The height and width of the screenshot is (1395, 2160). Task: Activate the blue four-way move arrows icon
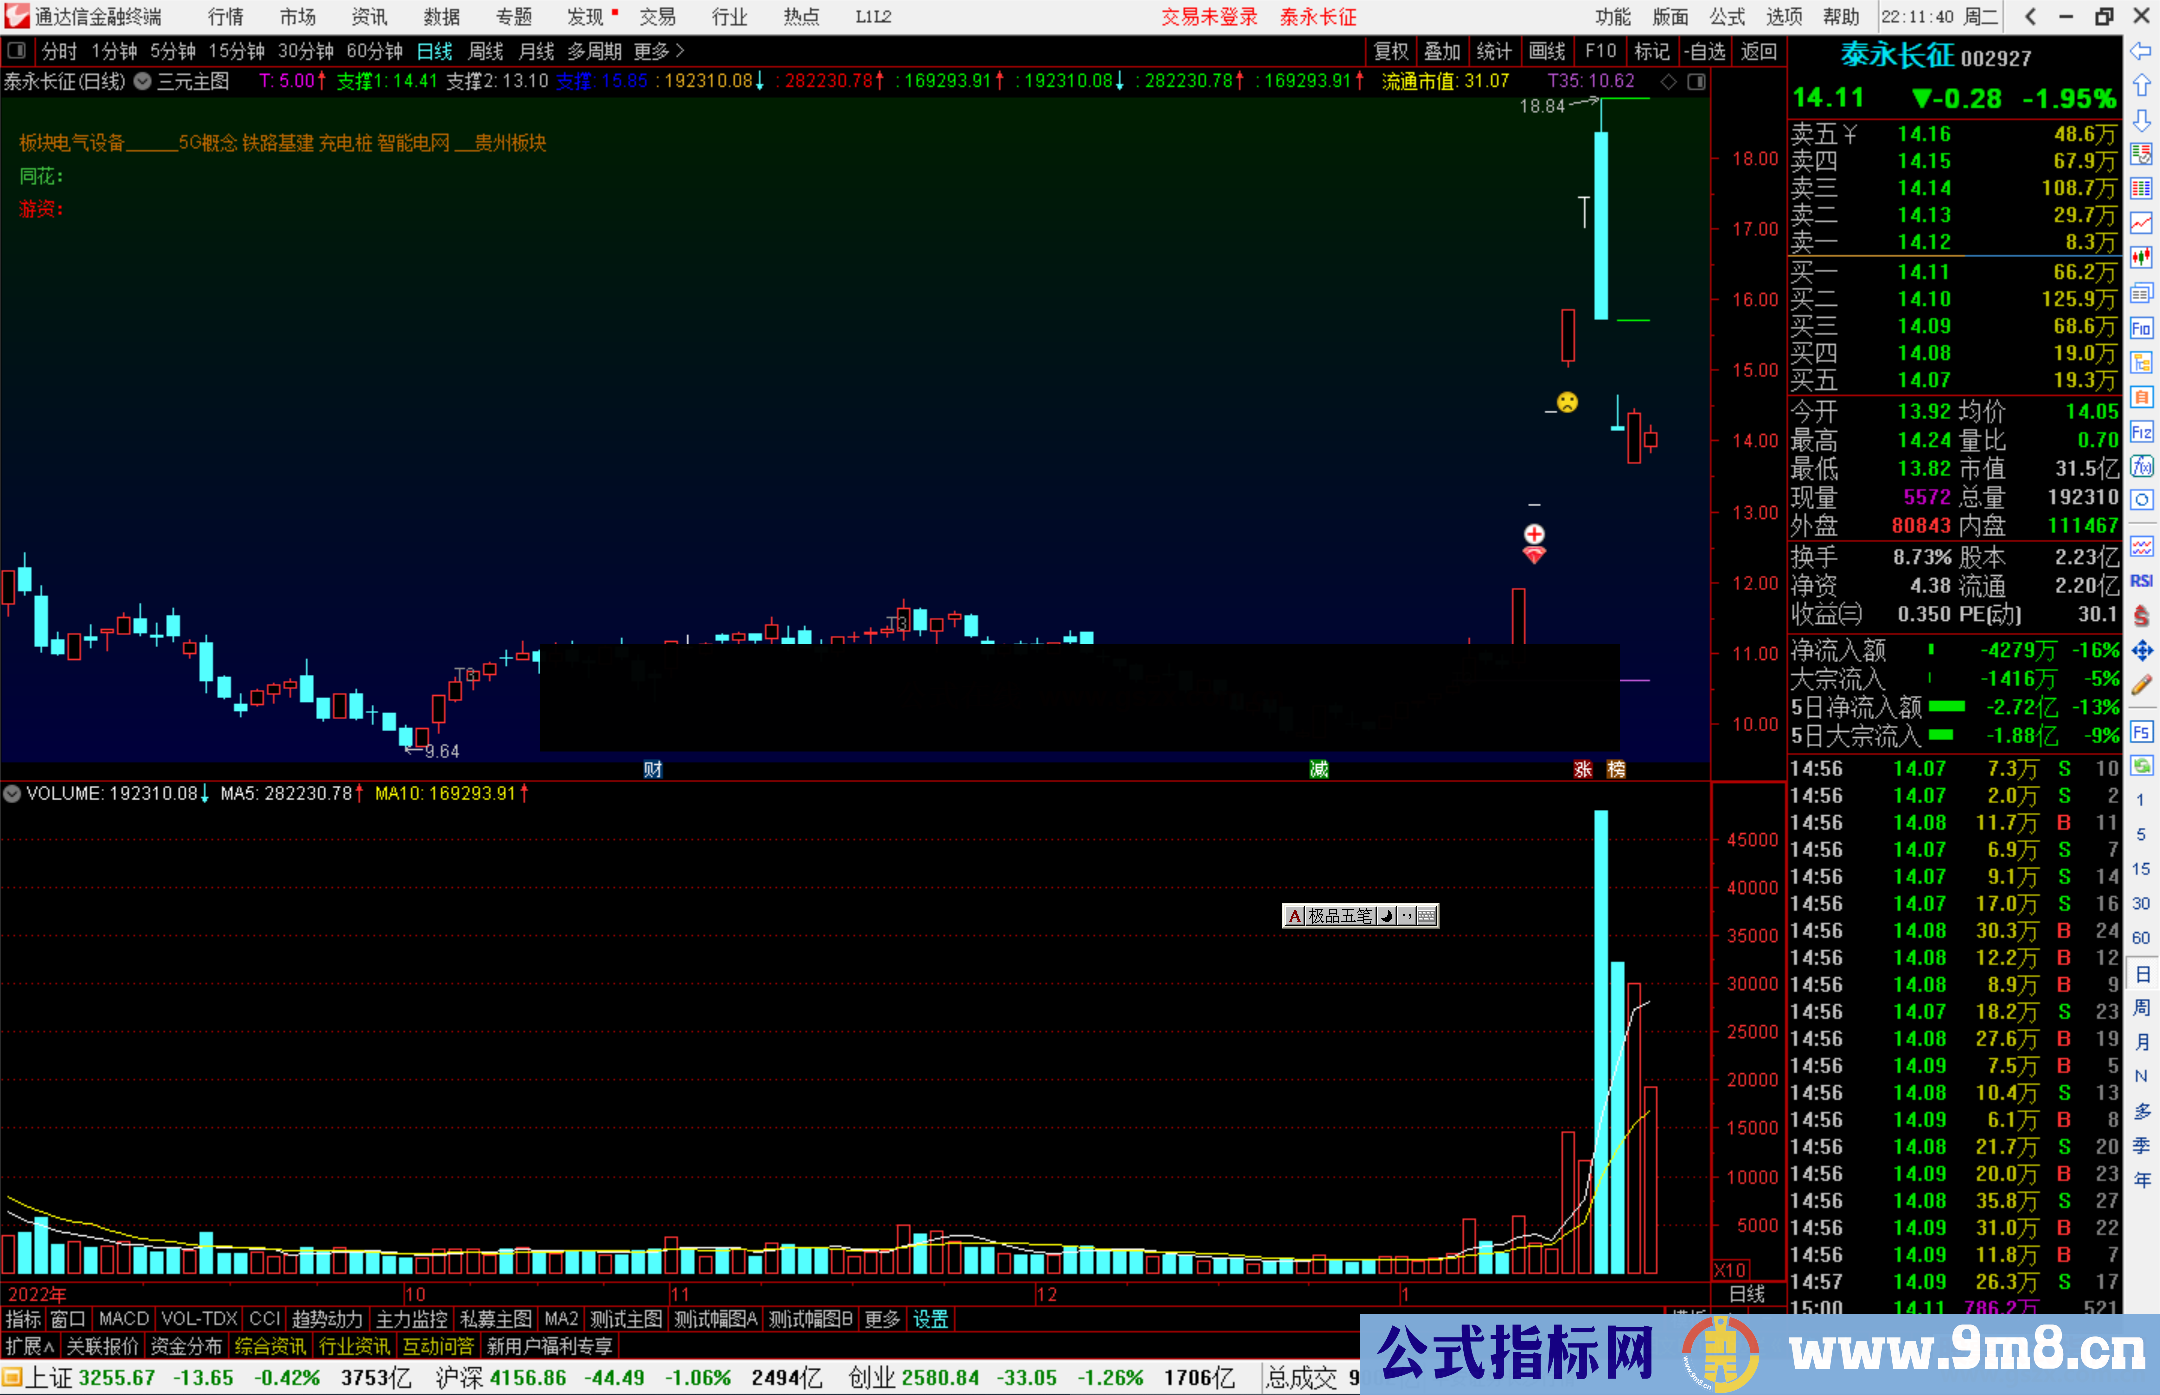(2141, 651)
